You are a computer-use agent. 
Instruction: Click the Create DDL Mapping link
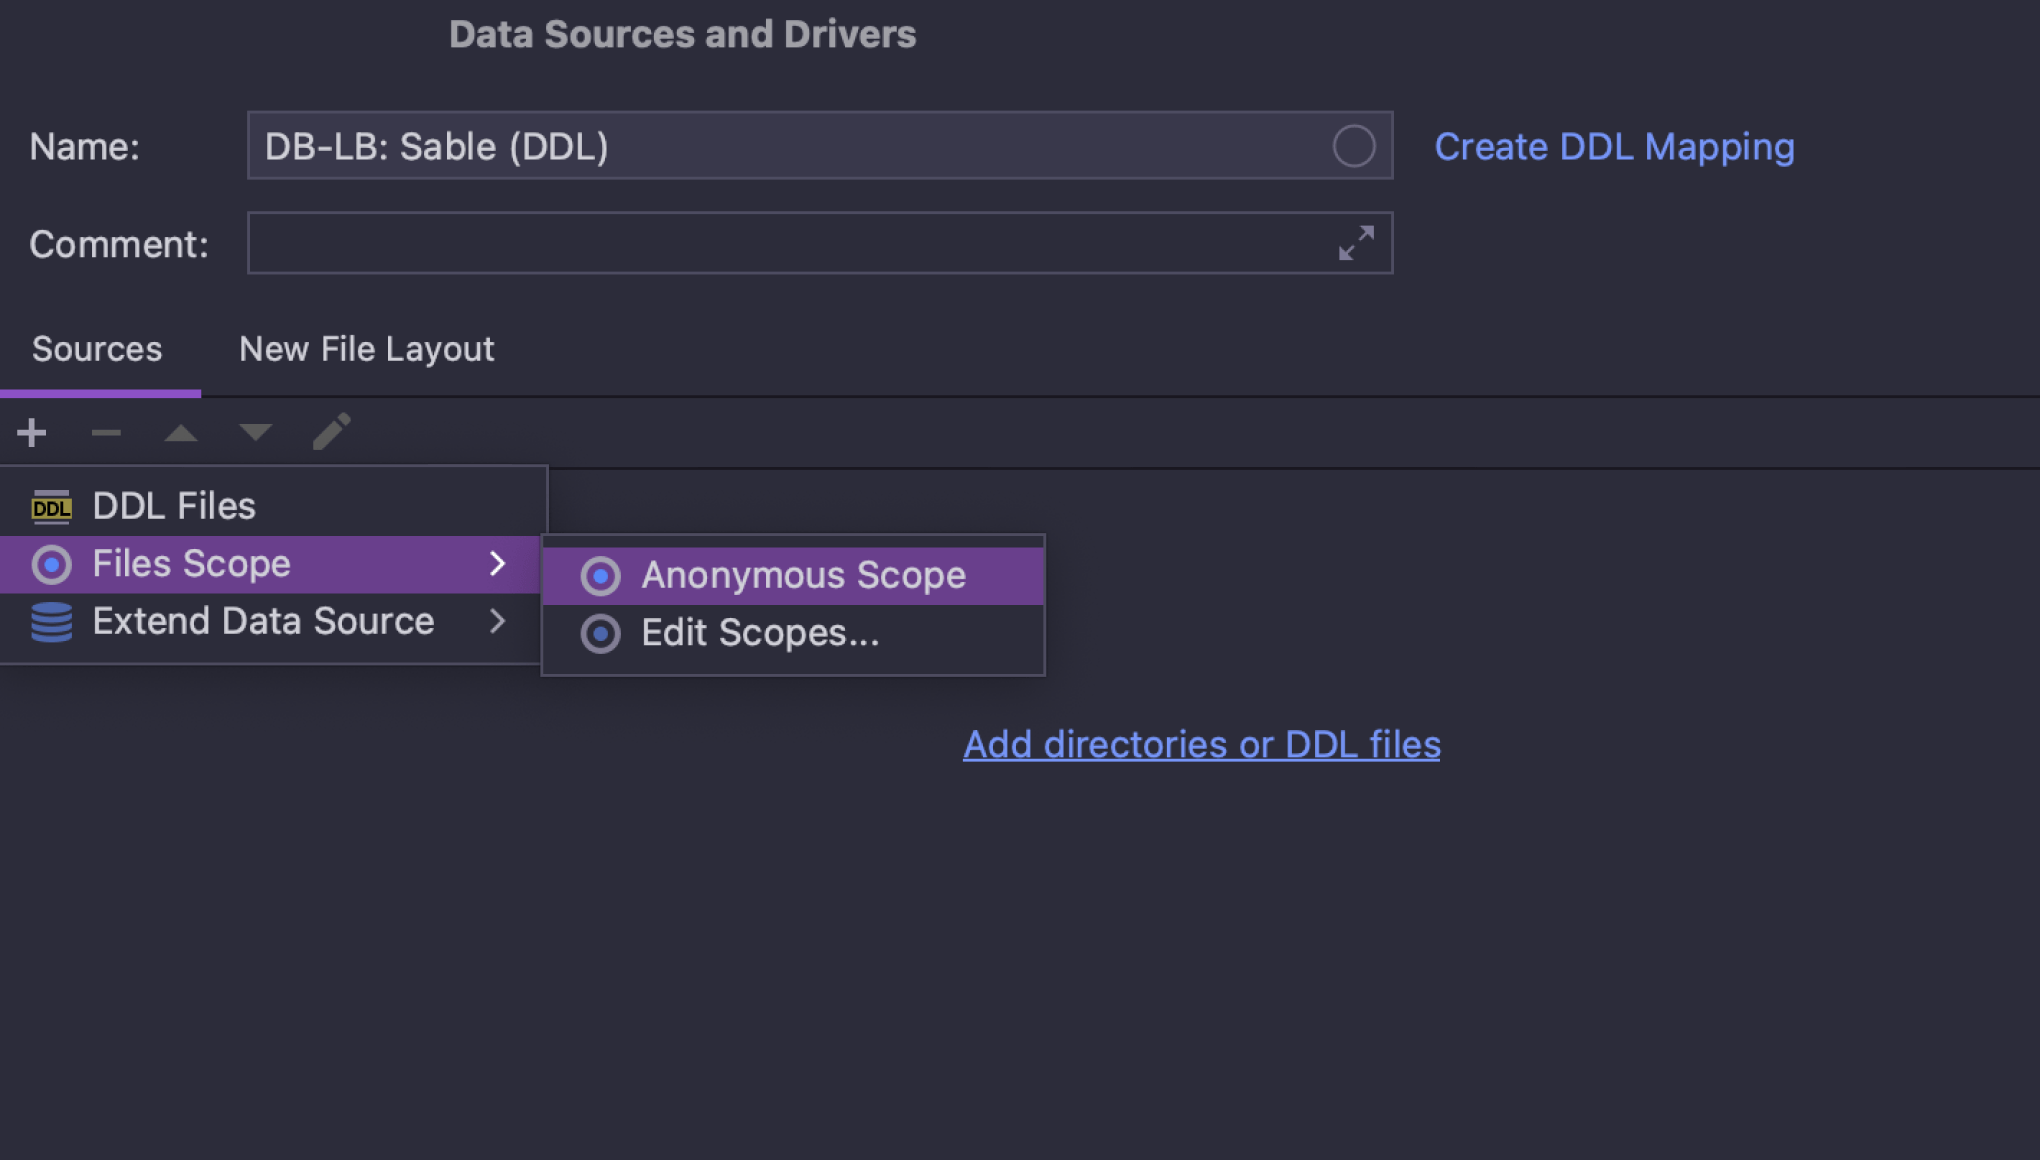coord(1614,147)
